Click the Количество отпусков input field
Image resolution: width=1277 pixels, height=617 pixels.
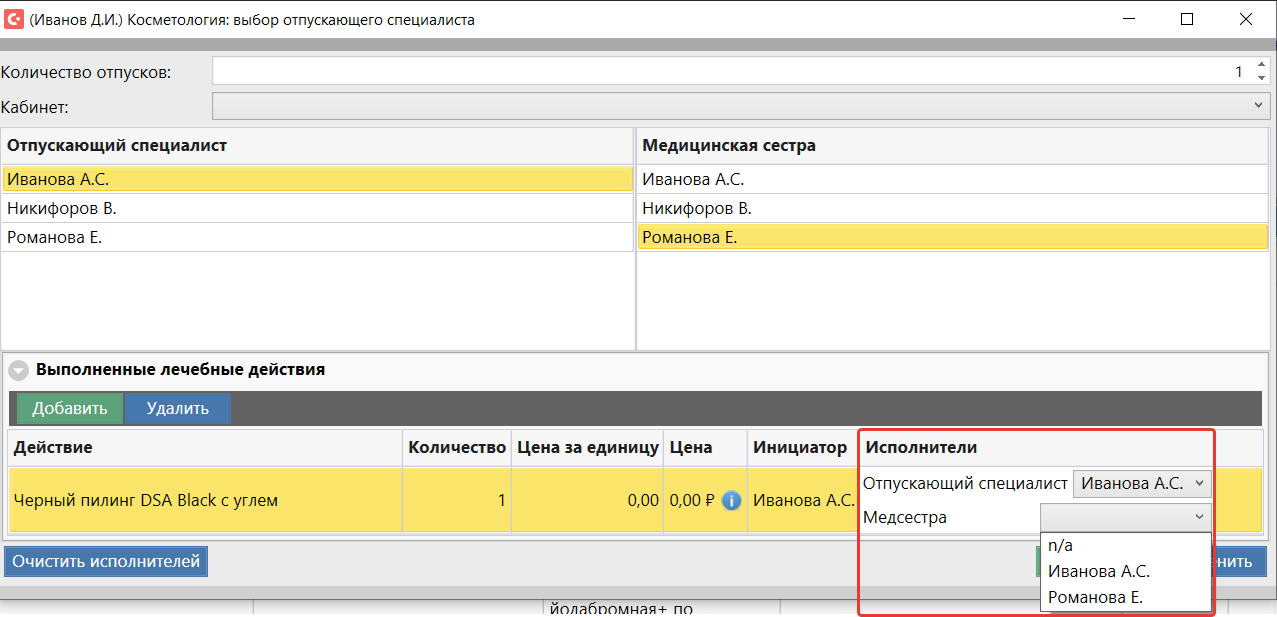[x=720, y=72]
